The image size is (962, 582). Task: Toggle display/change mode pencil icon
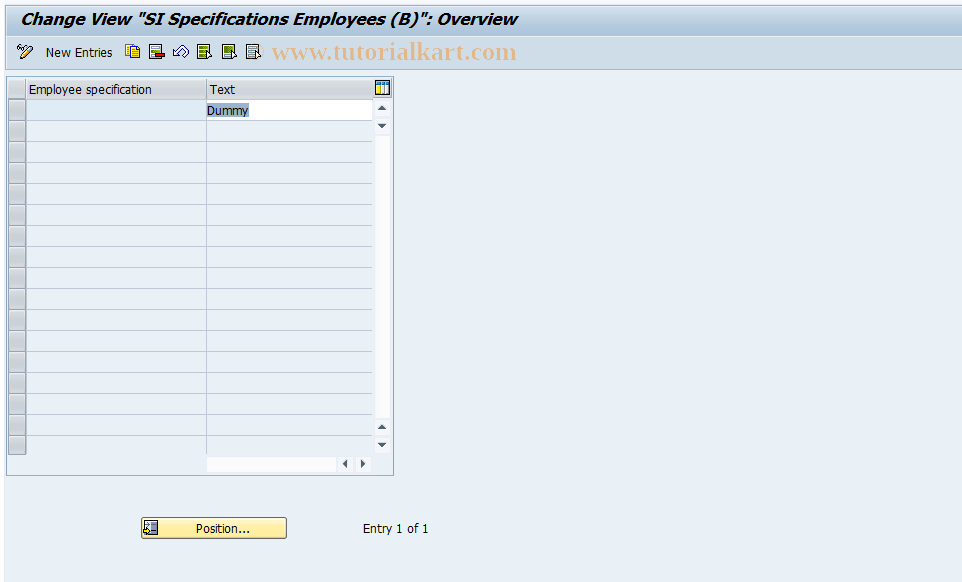click(x=25, y=52)
